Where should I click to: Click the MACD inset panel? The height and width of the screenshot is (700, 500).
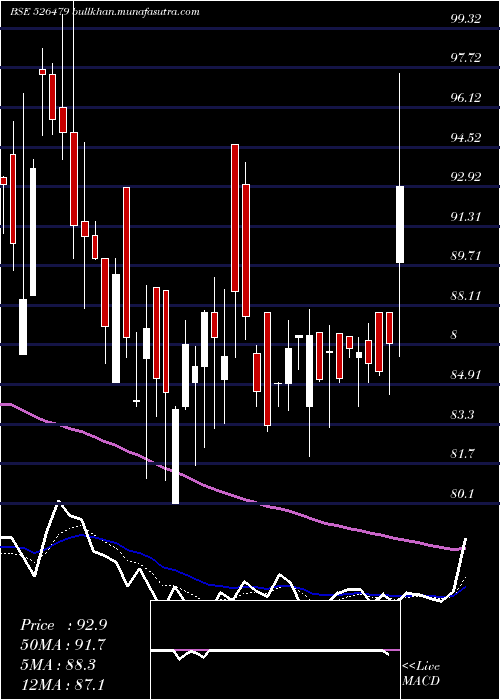click(x=275, y=650)
